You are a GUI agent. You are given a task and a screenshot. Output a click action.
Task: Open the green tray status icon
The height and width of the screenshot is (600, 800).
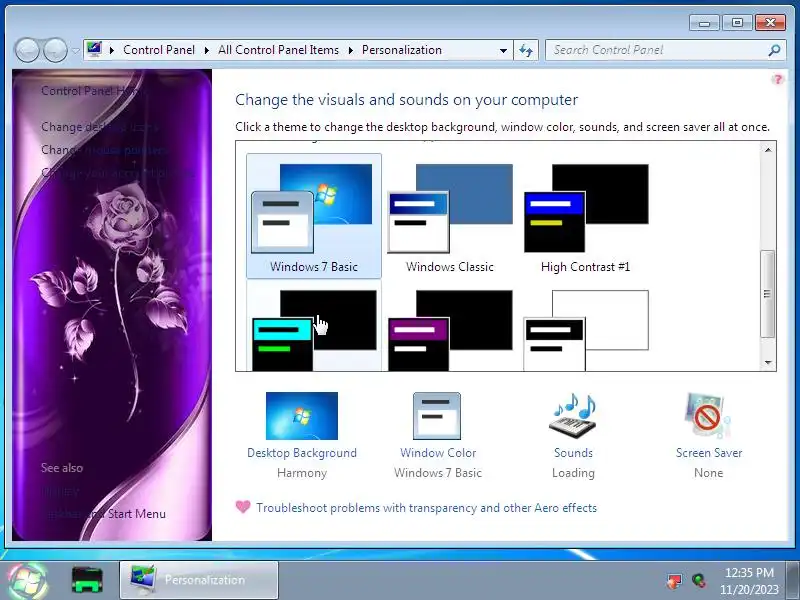coord(699,581)
